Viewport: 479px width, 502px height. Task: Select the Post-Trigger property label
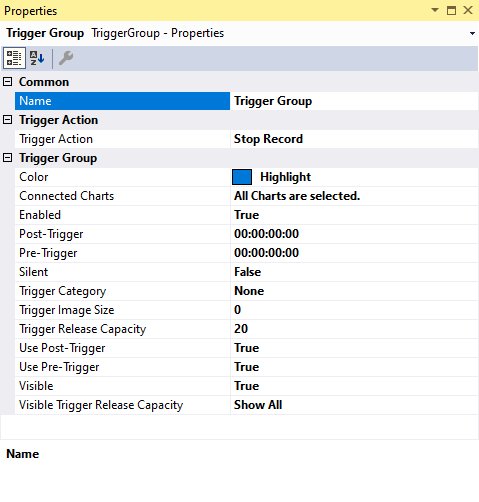51,234
